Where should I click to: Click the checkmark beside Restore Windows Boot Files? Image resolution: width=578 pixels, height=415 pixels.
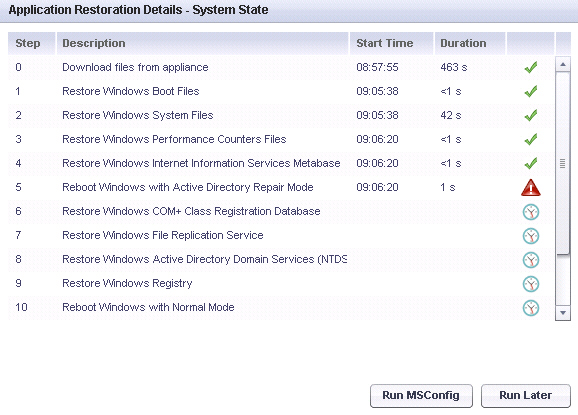pyautogui.click(x=531, y=91)
